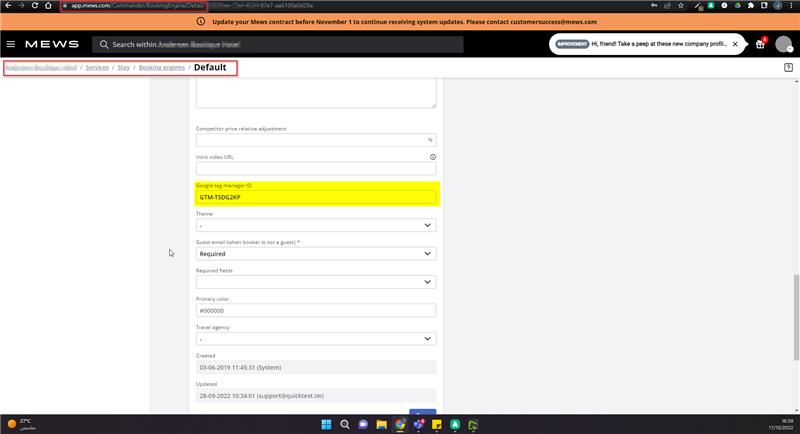
Task: Expand the Theme dropdown
Action: 316,226
